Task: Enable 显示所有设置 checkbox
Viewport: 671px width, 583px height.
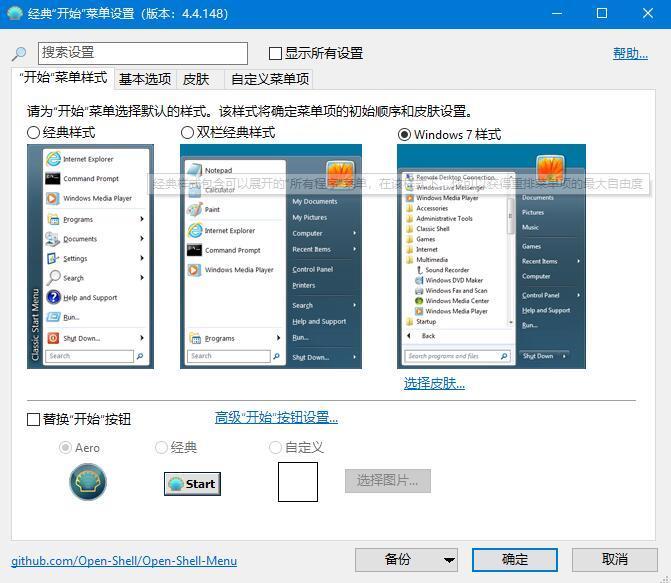Action: pos(276,54)
